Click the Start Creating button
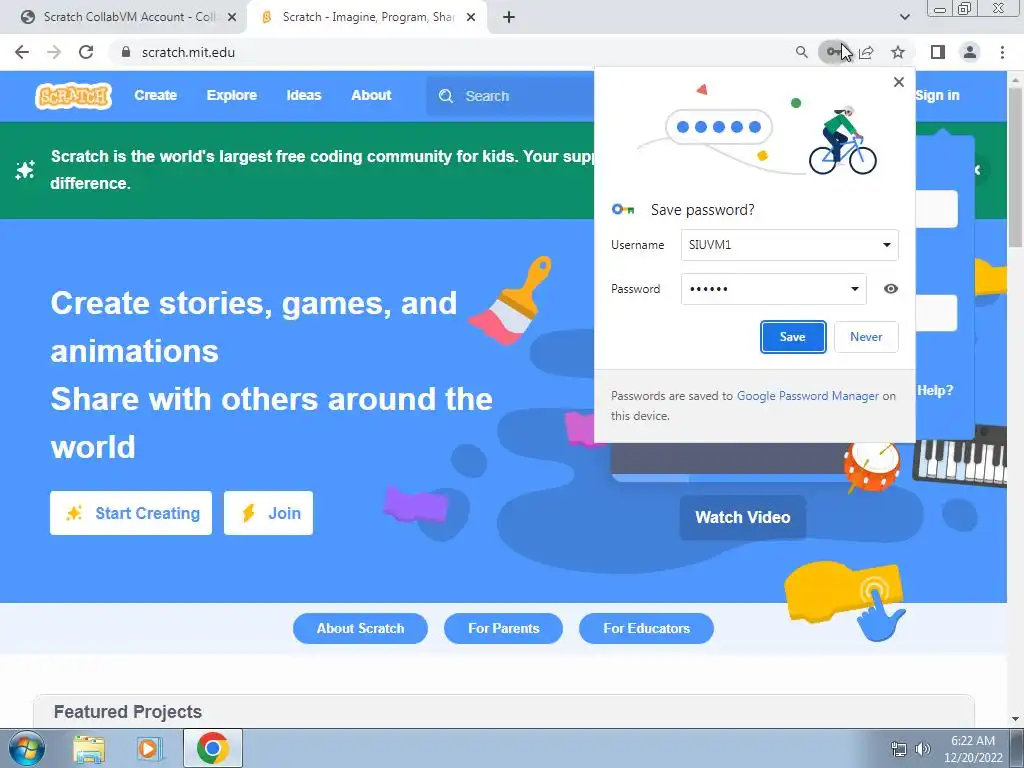 [x=131, y=513]
